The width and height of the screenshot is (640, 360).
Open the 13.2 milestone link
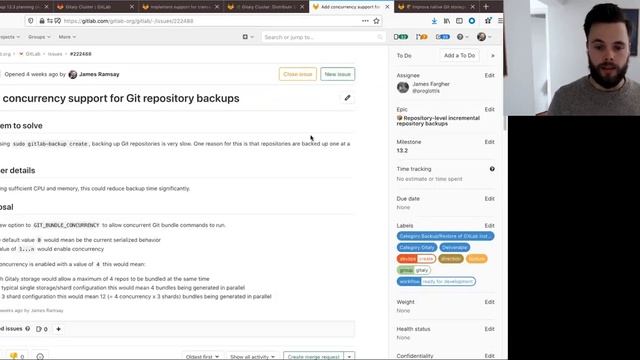click(x=402, y=151)
